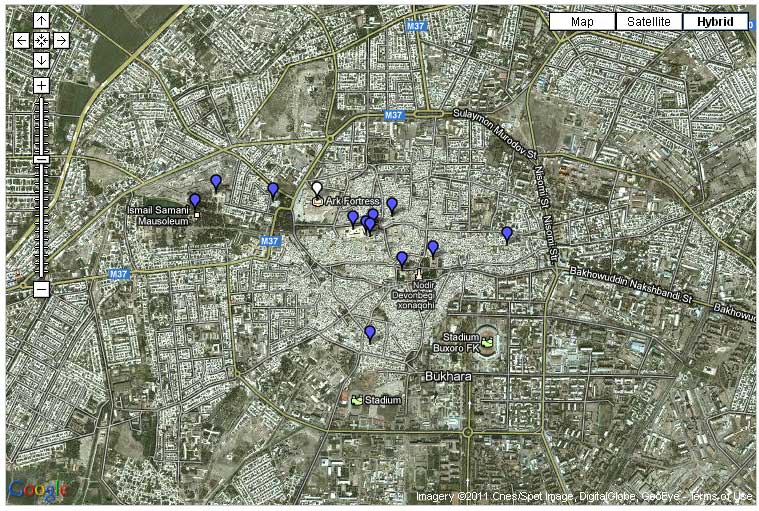
Task: Pan the map up with the arrow
Action: click(x=41, y=21)
